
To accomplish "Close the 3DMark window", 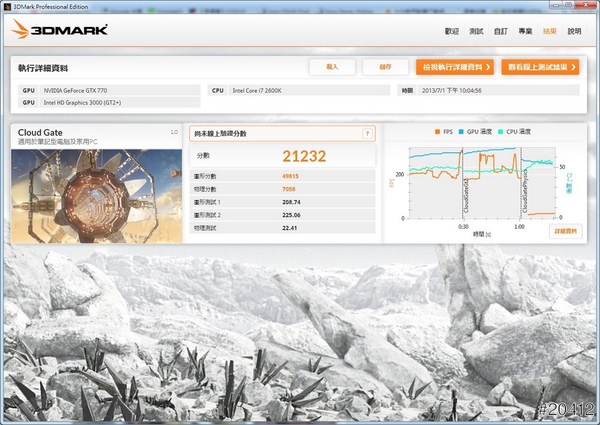I will 588,5.
